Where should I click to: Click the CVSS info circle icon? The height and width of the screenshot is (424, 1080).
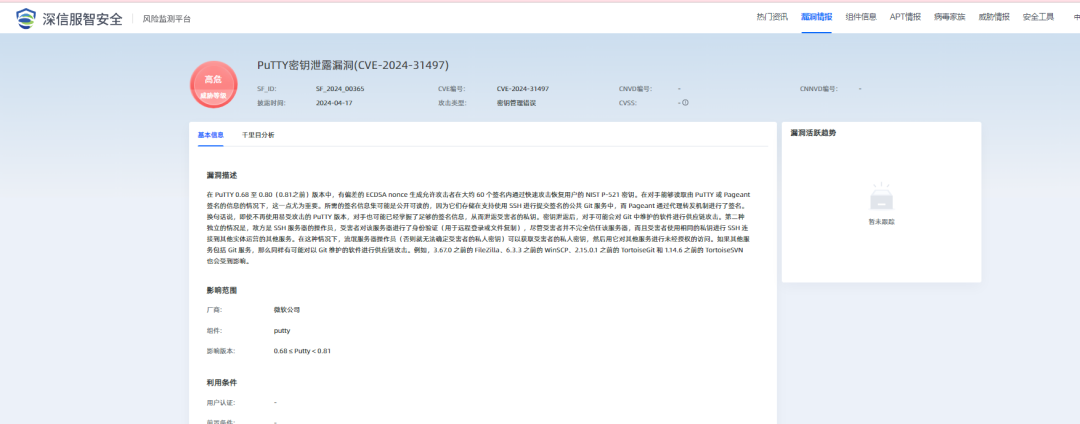click(x=685, y=103)
